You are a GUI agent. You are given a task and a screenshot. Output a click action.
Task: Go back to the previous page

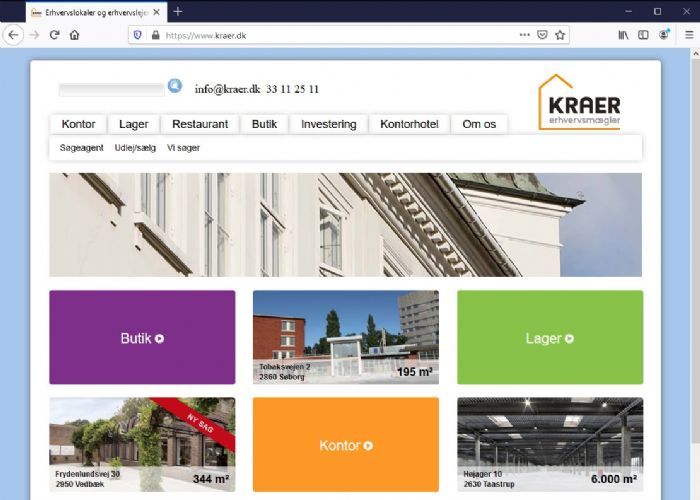pyautogui.click(x=13, y=35)
